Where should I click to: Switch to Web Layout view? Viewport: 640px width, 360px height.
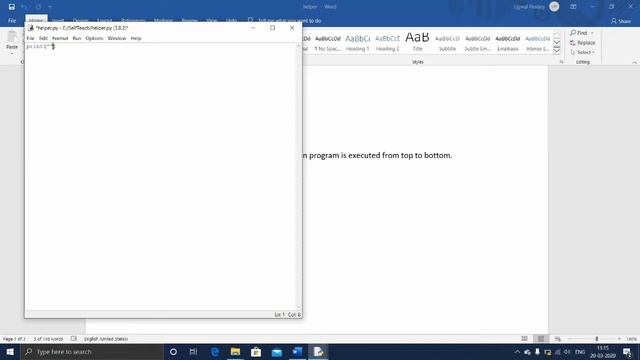tap(558, 339)
